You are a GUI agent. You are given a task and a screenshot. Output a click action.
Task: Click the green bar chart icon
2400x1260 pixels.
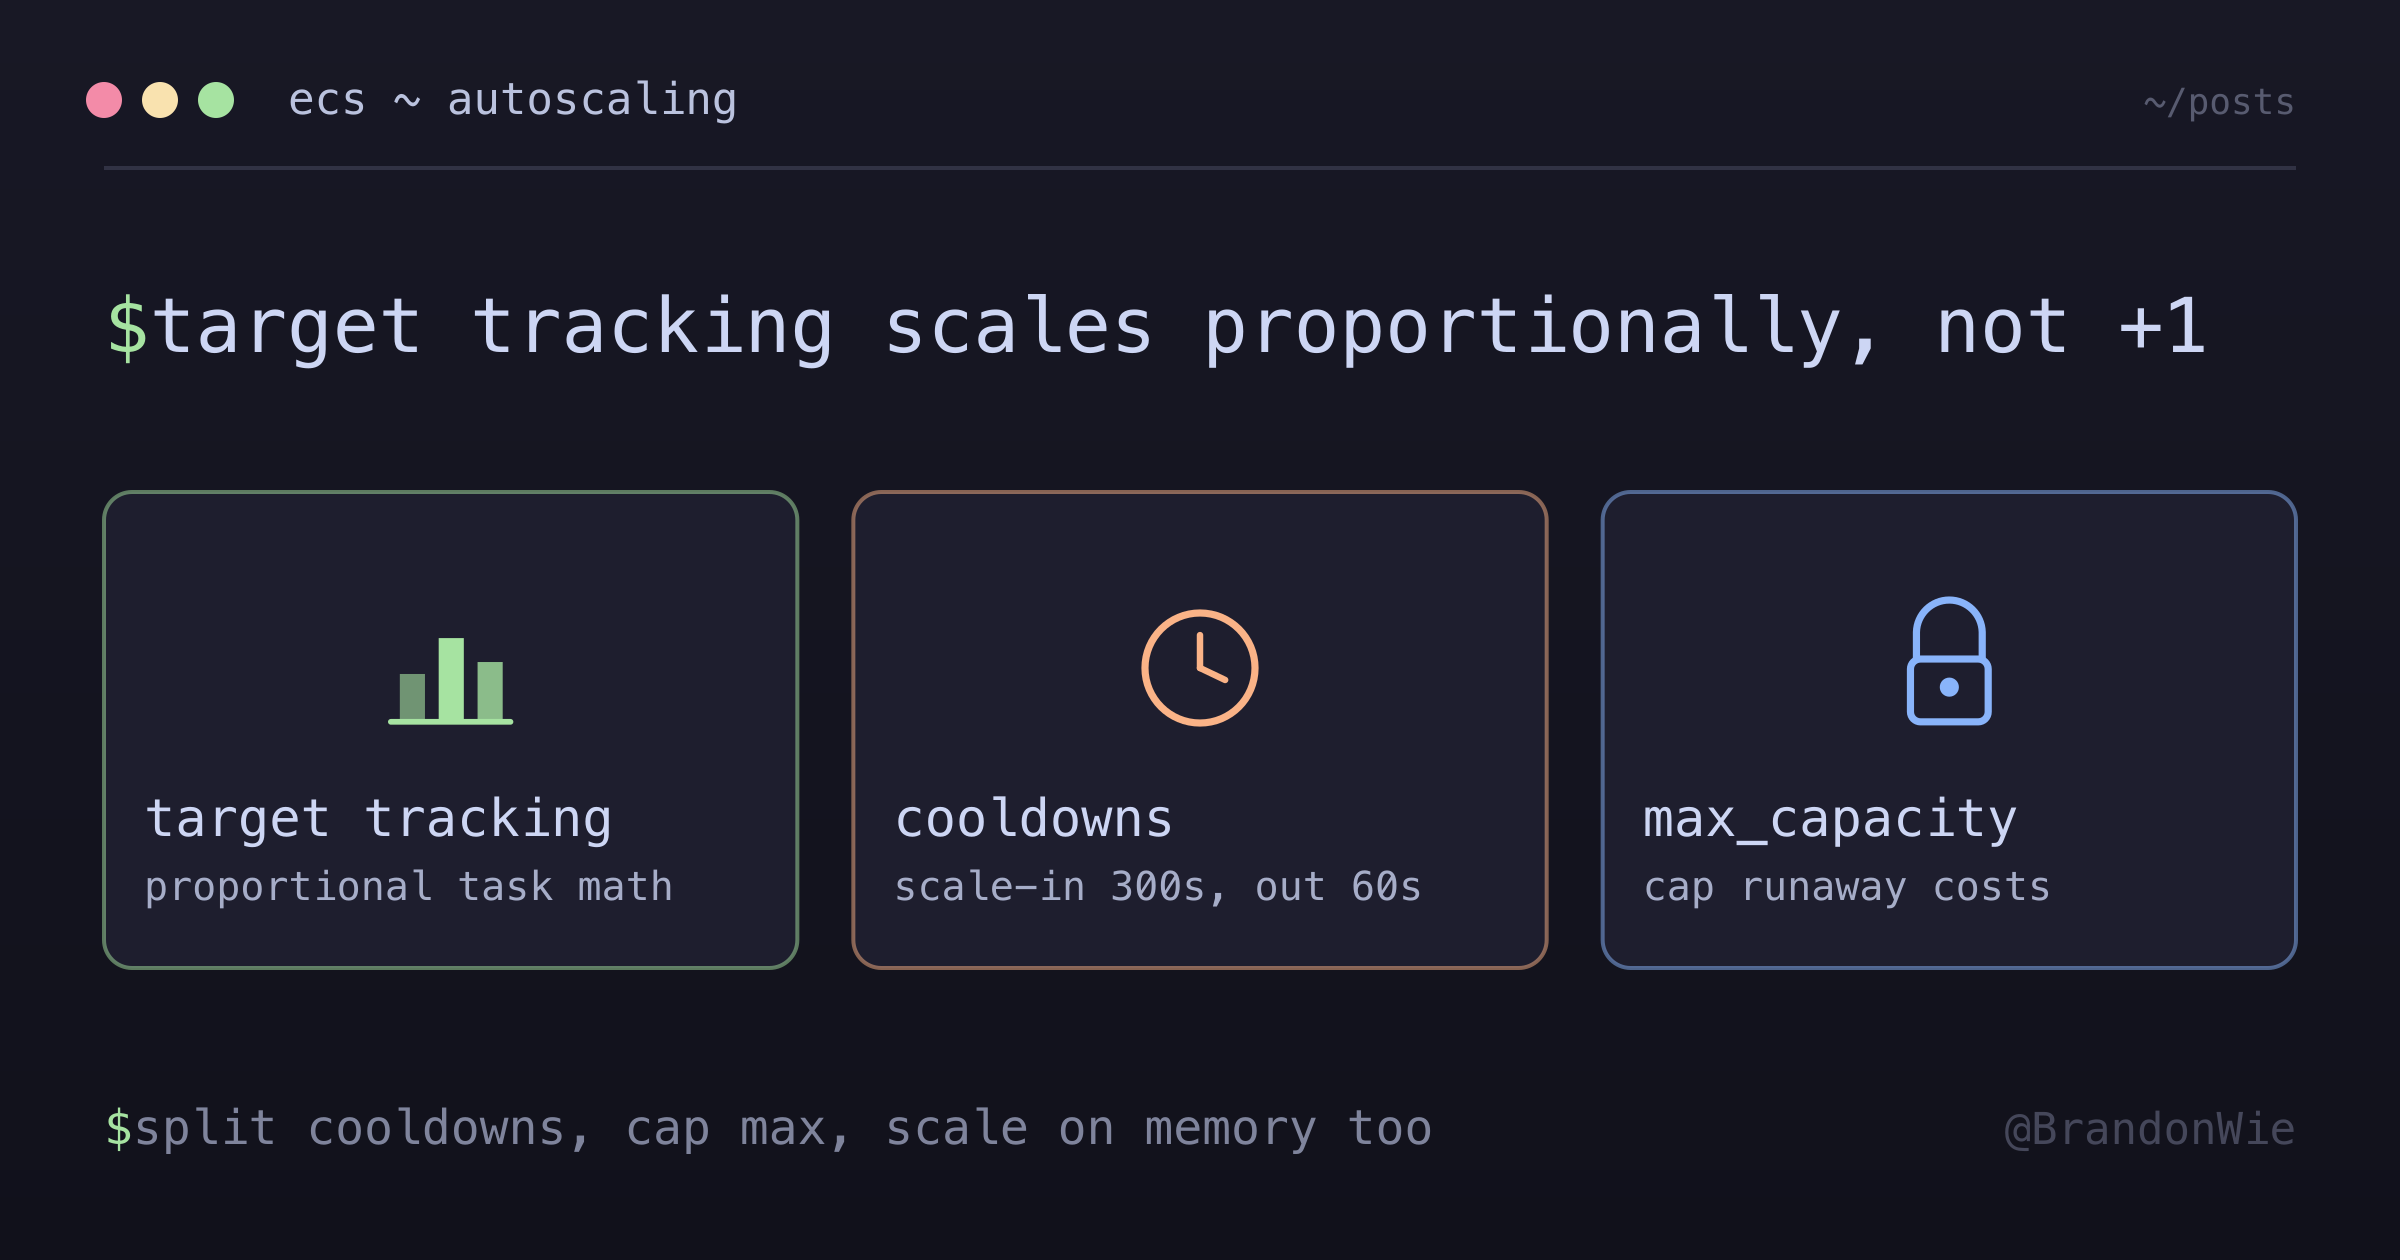tap(451, 681)
